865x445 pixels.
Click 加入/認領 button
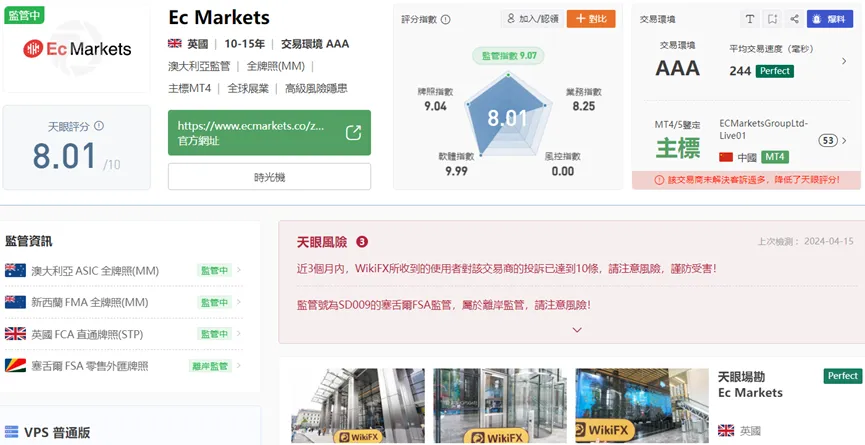pos(532,19)
